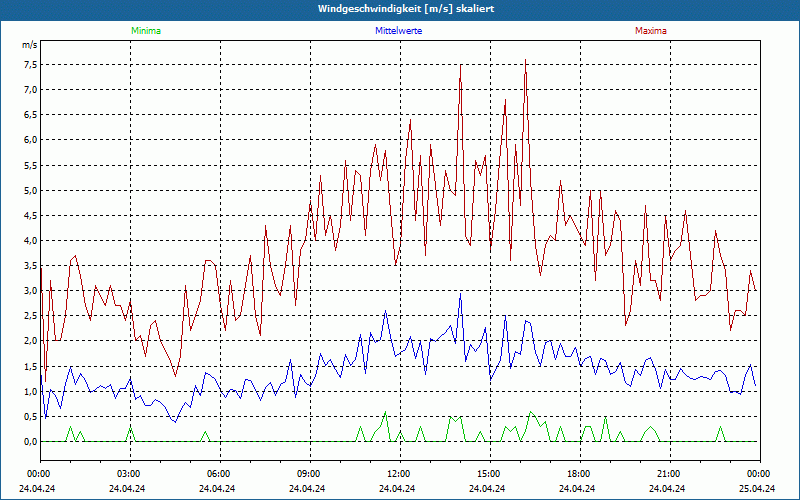Select the 7,5 value on the y-axis
The width and height of the screenshot is (800, 500).
point(30,64)
